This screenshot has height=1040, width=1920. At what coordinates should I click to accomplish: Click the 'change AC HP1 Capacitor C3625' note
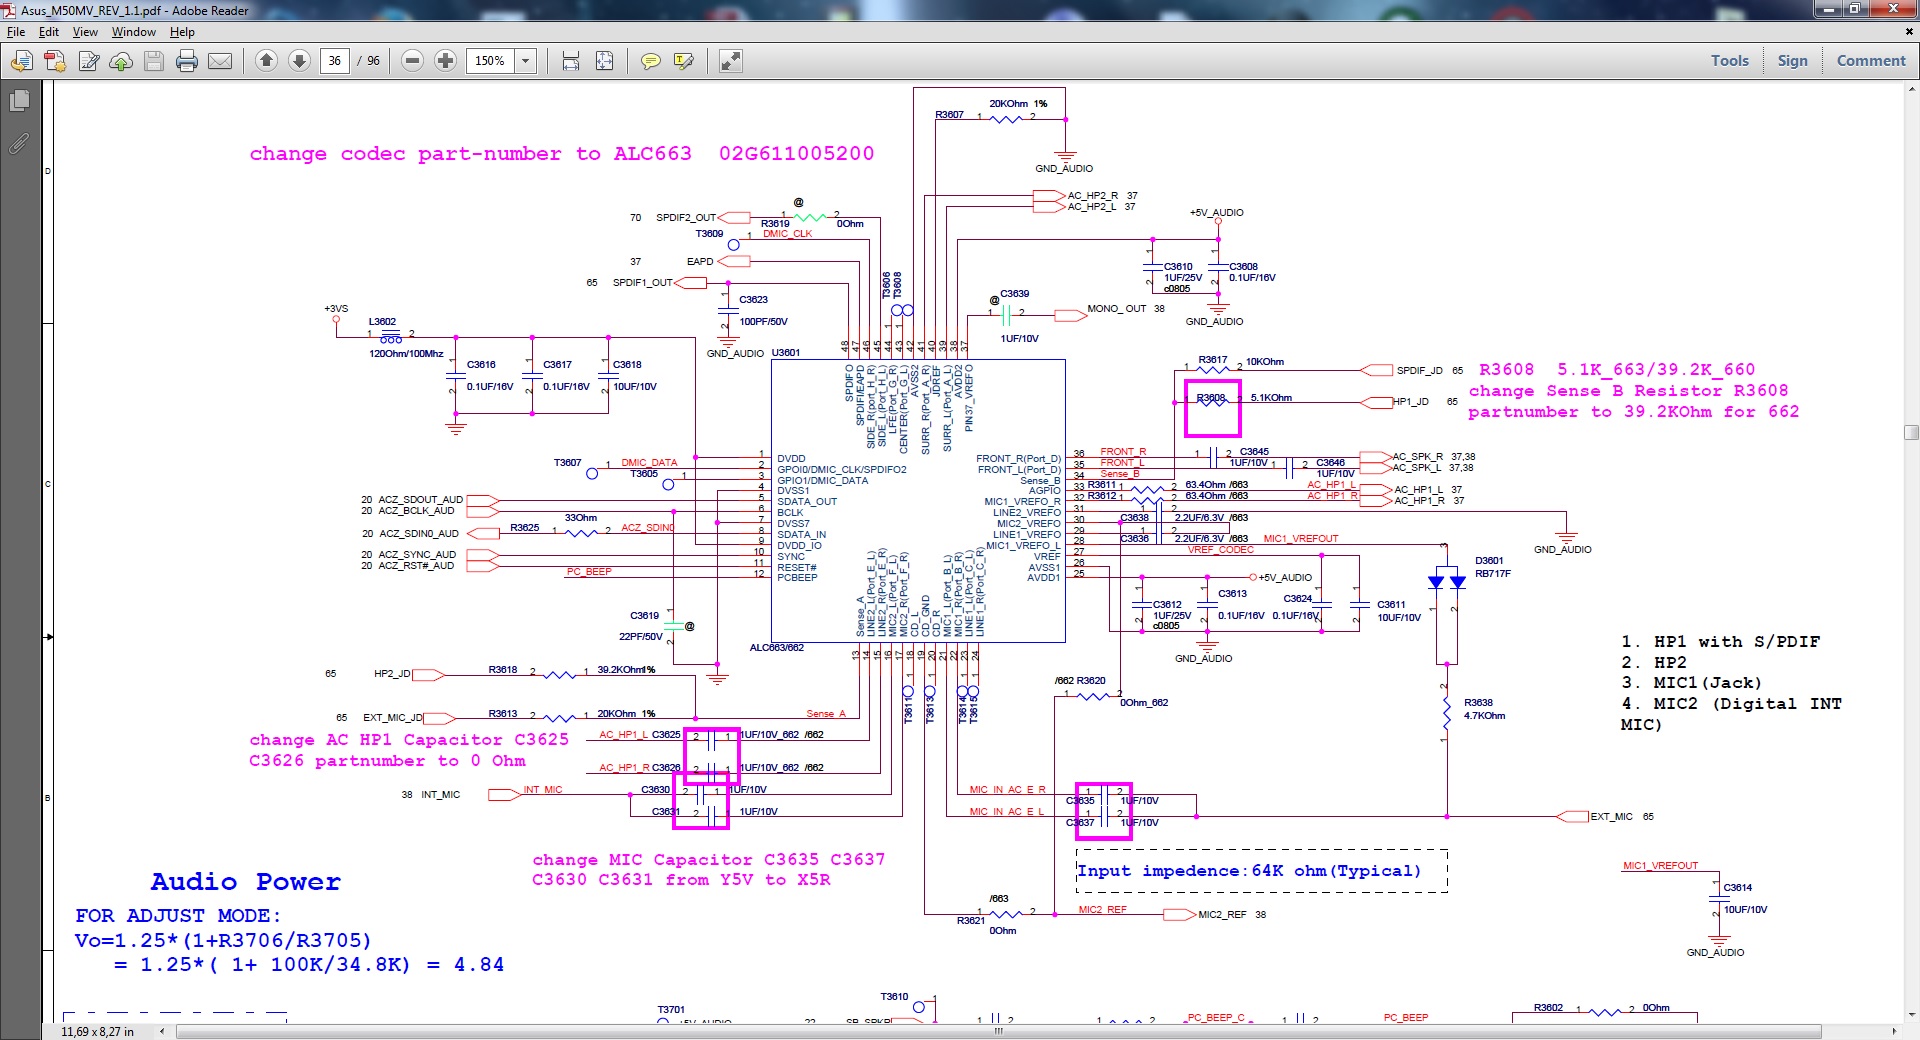[409, 740]
